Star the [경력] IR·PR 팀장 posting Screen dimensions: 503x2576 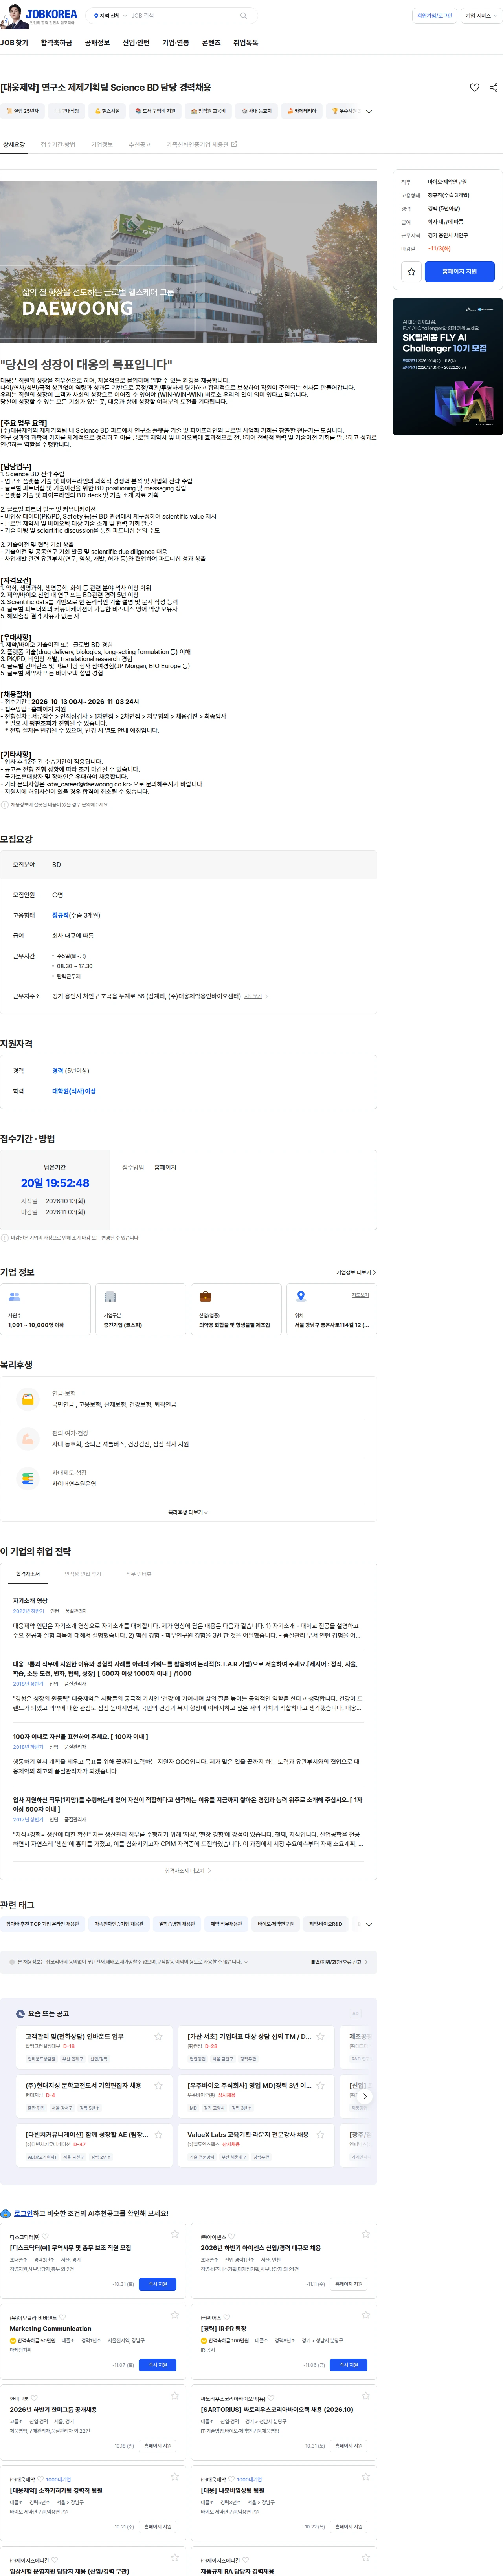pos(365,2314)
